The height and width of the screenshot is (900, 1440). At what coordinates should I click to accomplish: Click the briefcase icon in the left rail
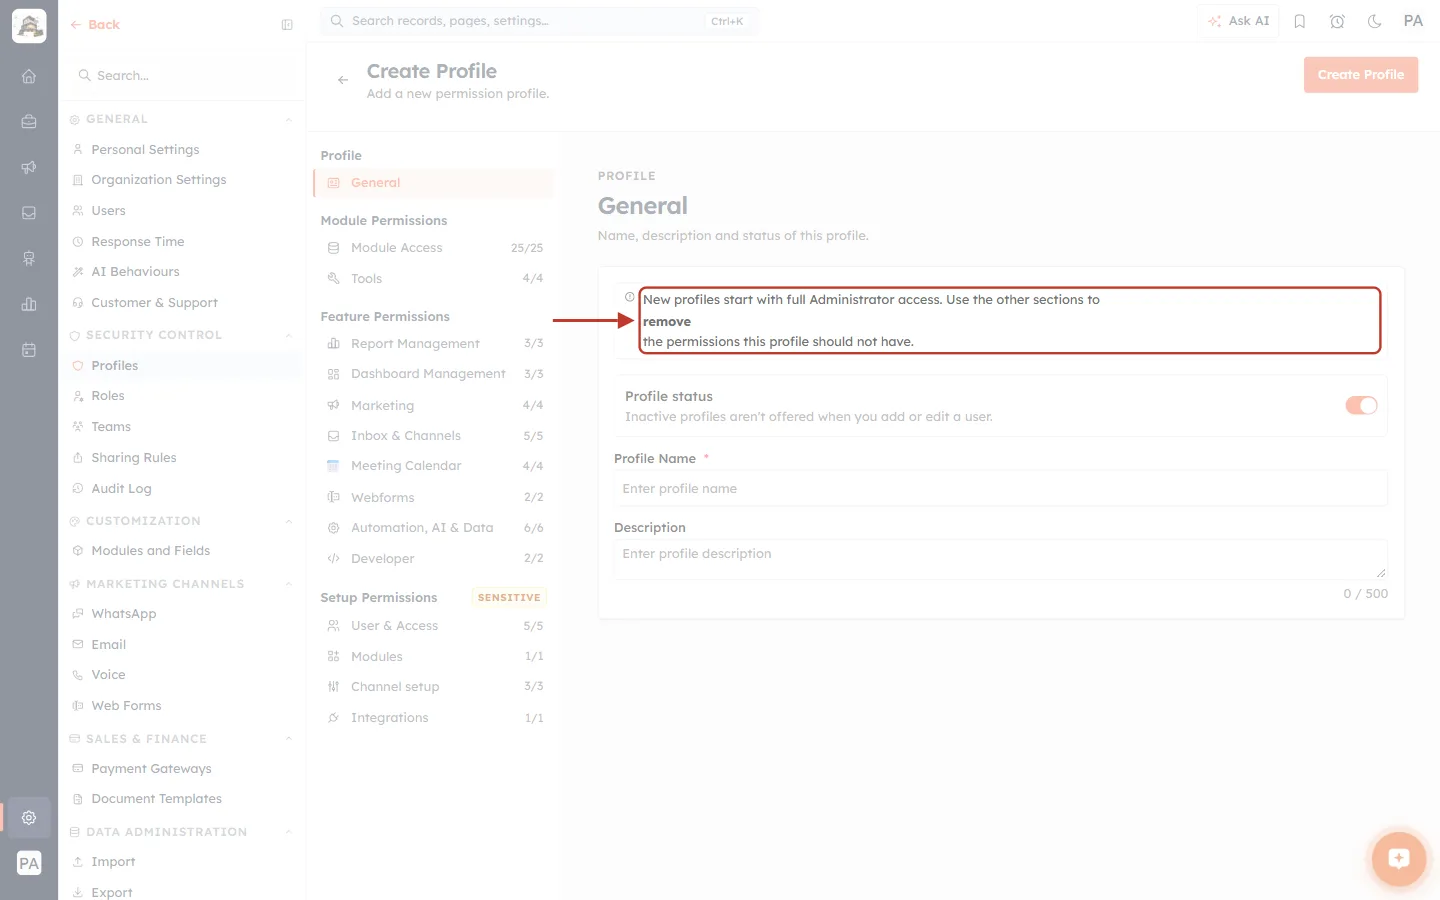click(29, 122)
